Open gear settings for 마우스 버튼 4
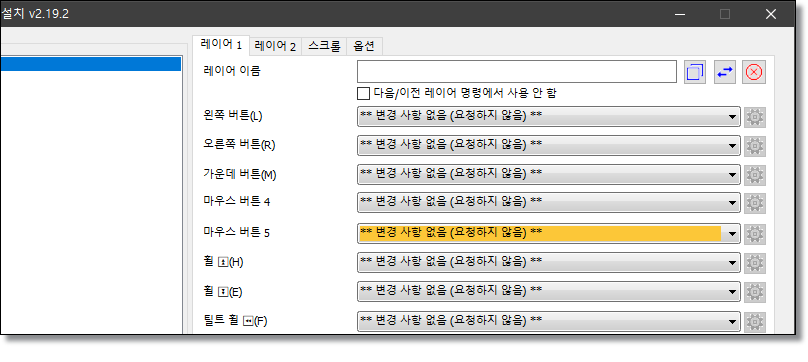The height and width of the screenshot is (362, 808). pyautogui.click(x=754, y=203)
